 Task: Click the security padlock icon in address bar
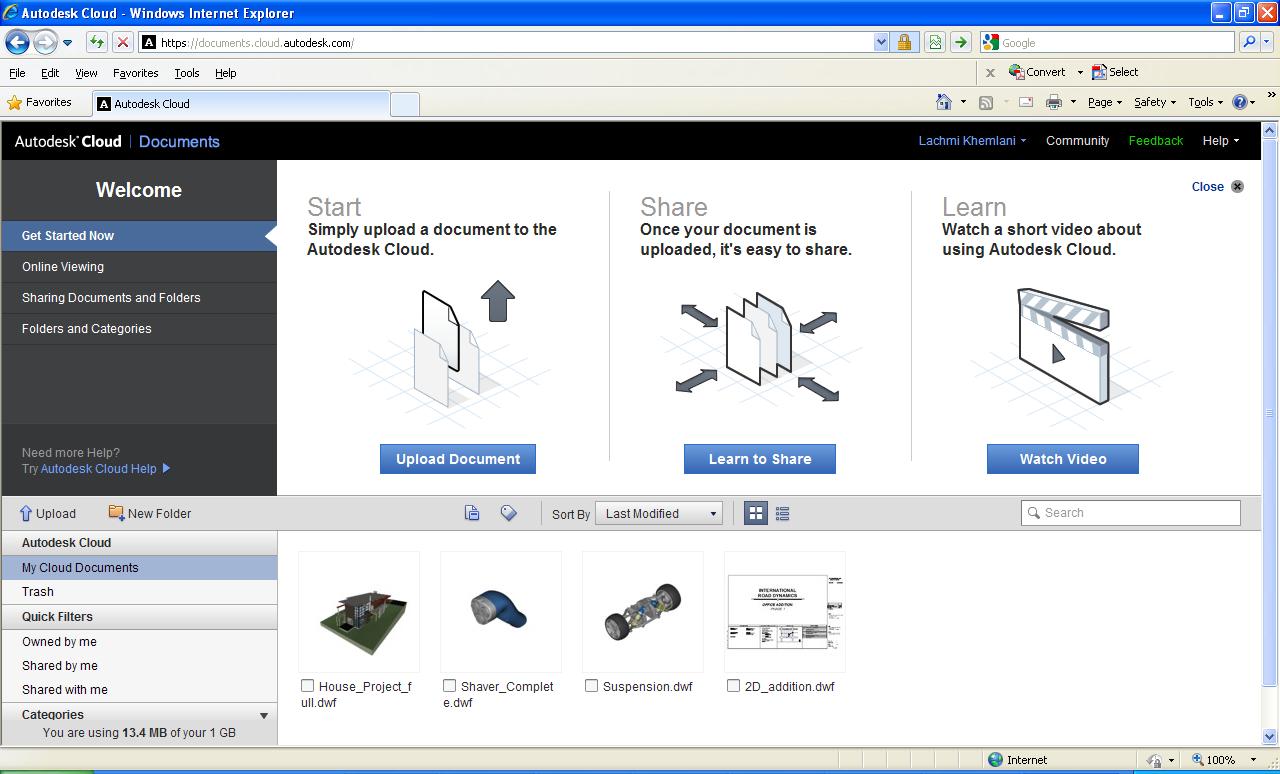click(x=904, y=42)
